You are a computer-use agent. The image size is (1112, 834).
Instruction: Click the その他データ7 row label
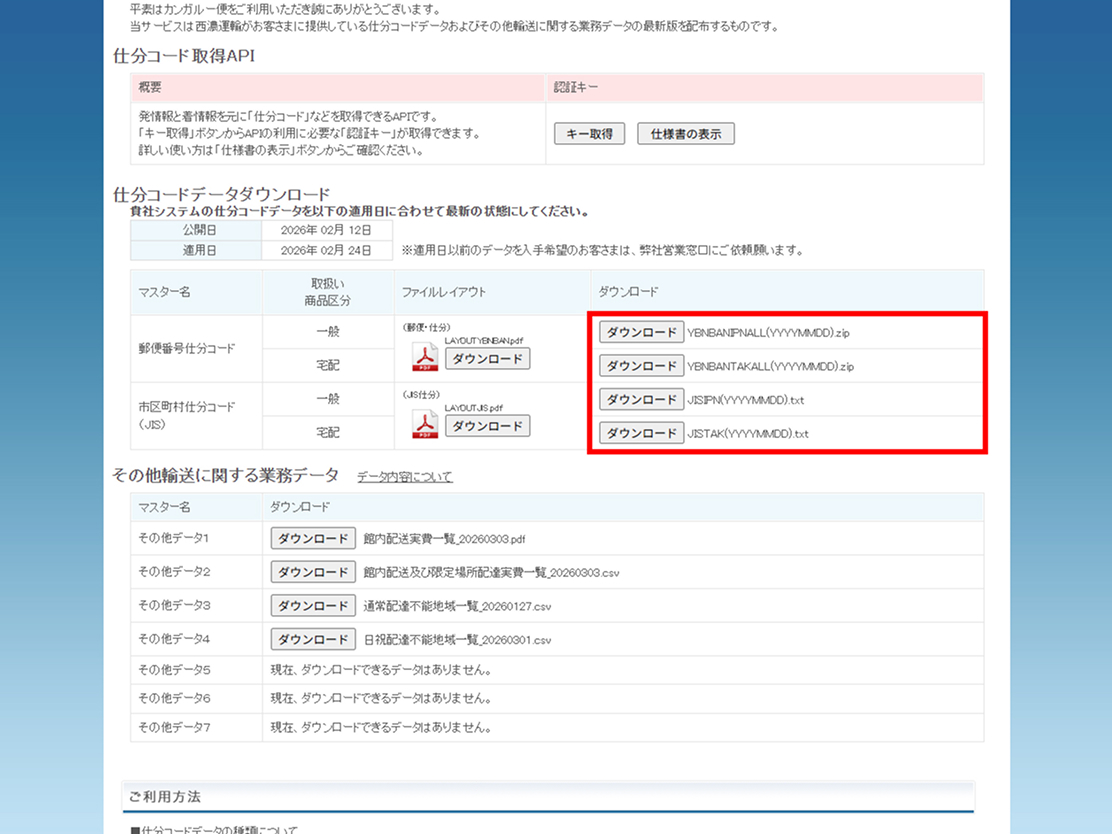click(x=174, y=728)
